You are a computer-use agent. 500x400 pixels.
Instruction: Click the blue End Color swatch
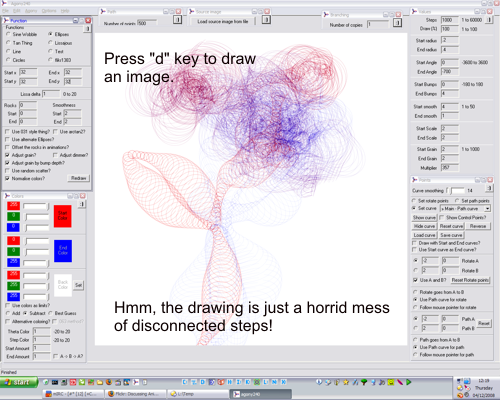tap(63, 251)
